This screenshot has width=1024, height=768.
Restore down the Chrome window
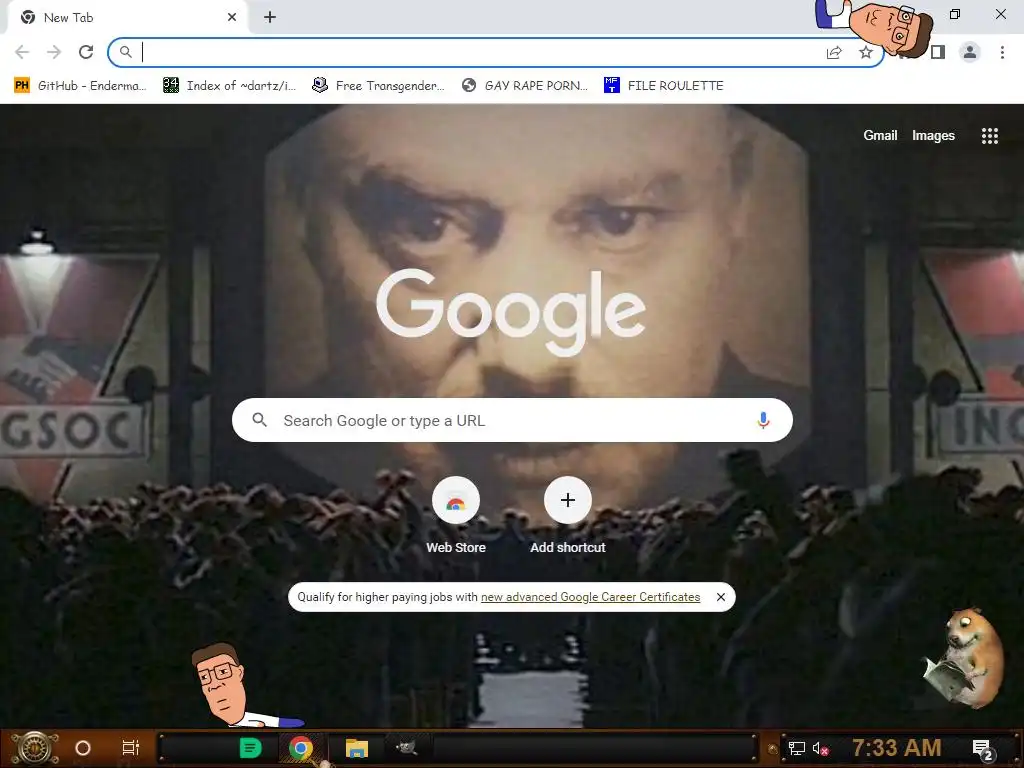(955, 14)
